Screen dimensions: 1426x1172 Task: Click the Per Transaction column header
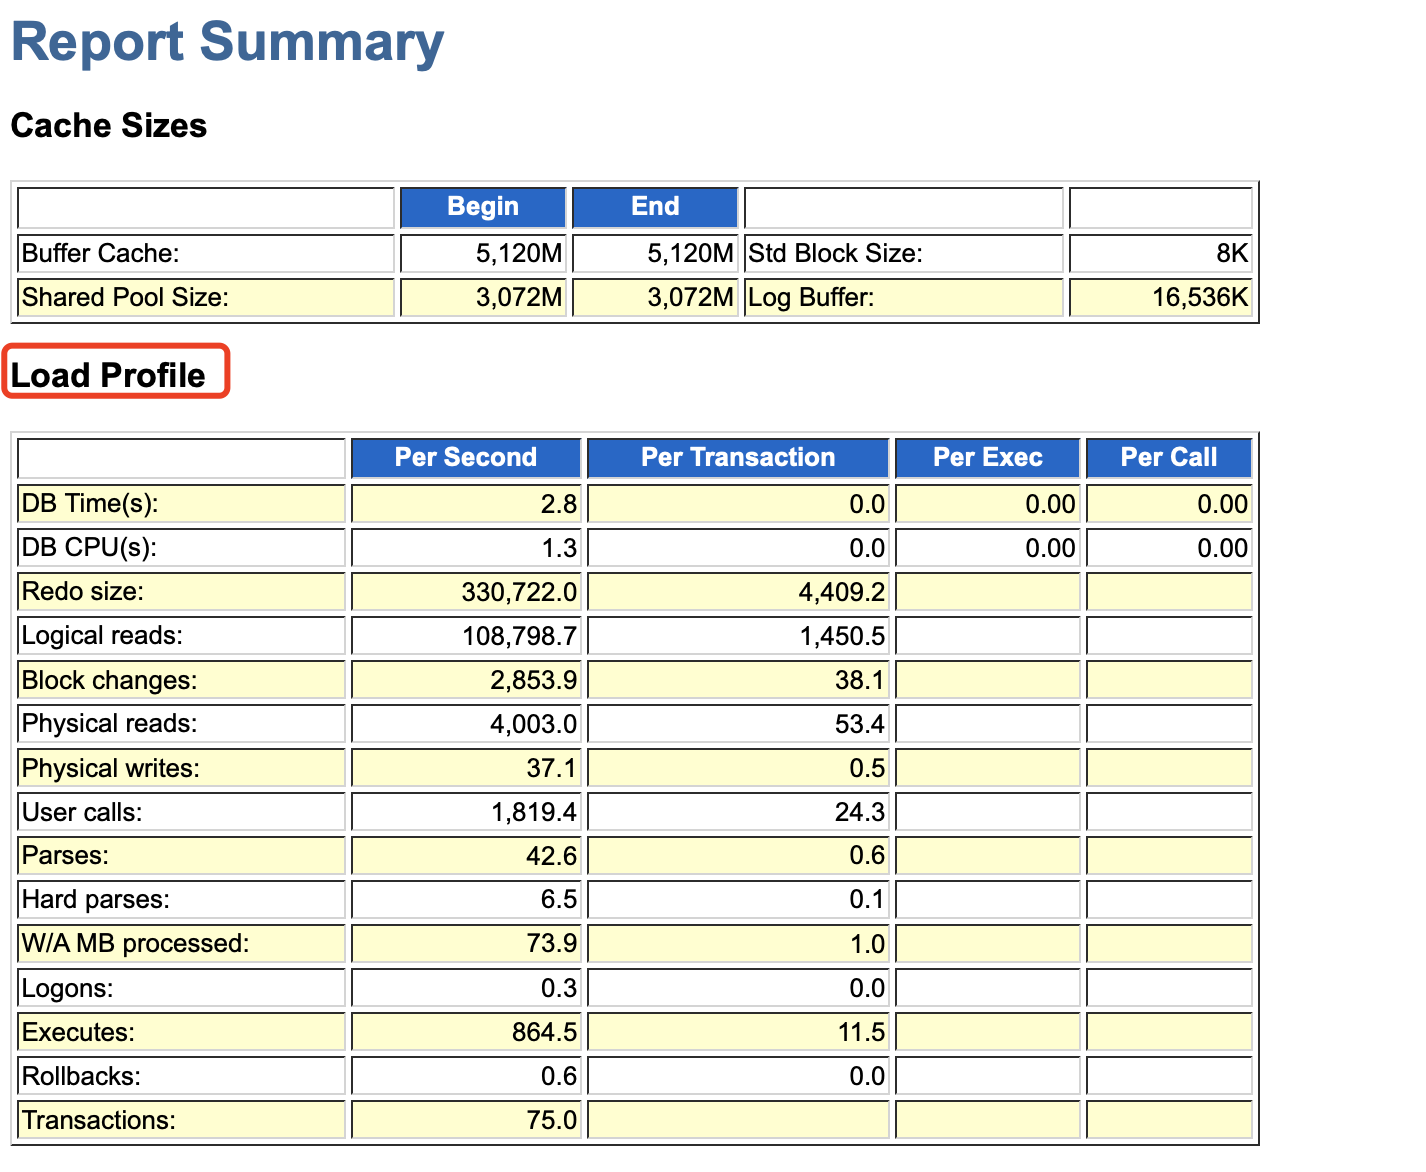(x=737, y=457)
